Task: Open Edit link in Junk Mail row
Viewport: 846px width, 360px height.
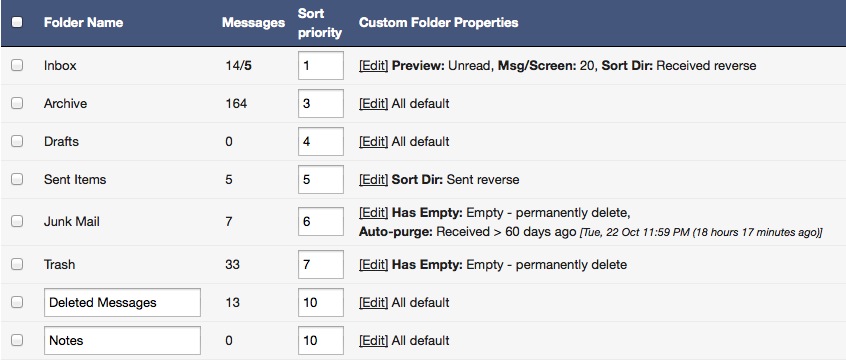Action: 373,213
